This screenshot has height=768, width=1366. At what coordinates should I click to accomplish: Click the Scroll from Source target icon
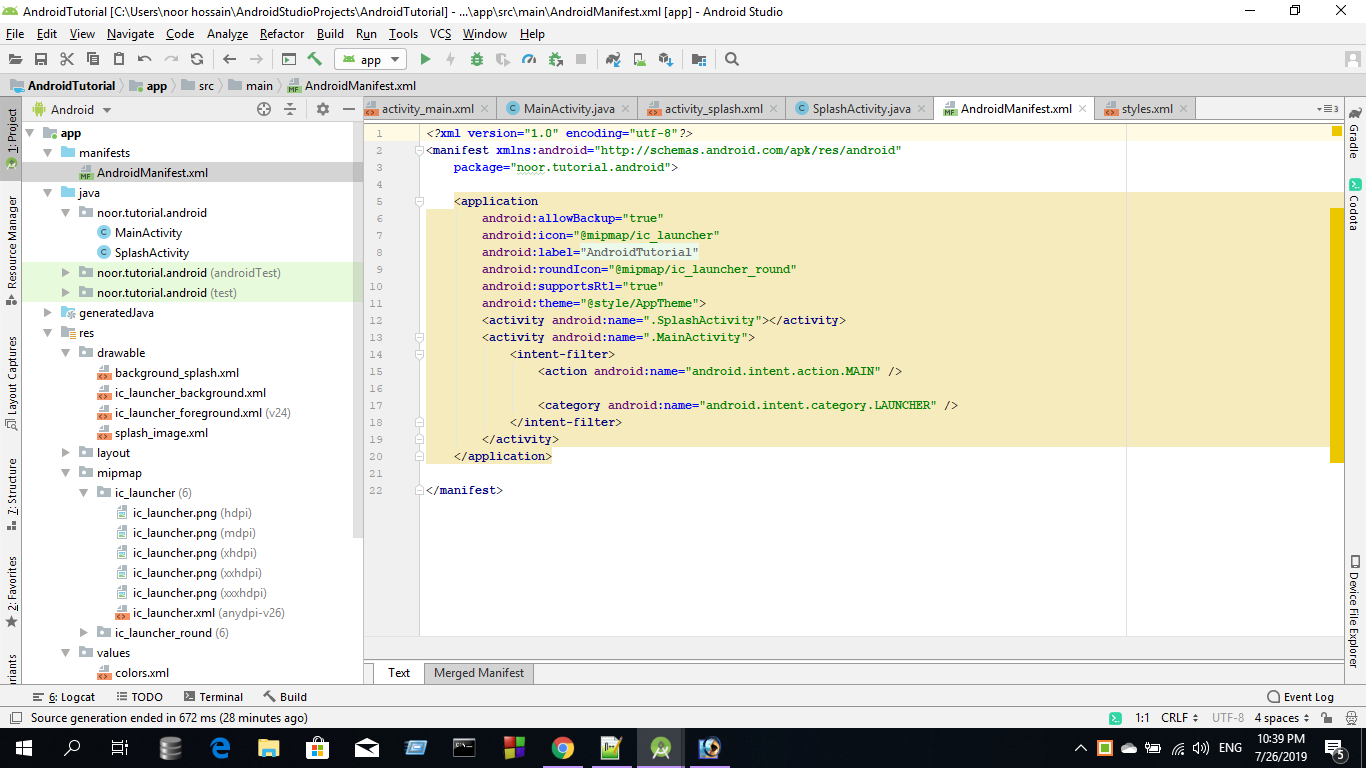[x=264, y=109]
